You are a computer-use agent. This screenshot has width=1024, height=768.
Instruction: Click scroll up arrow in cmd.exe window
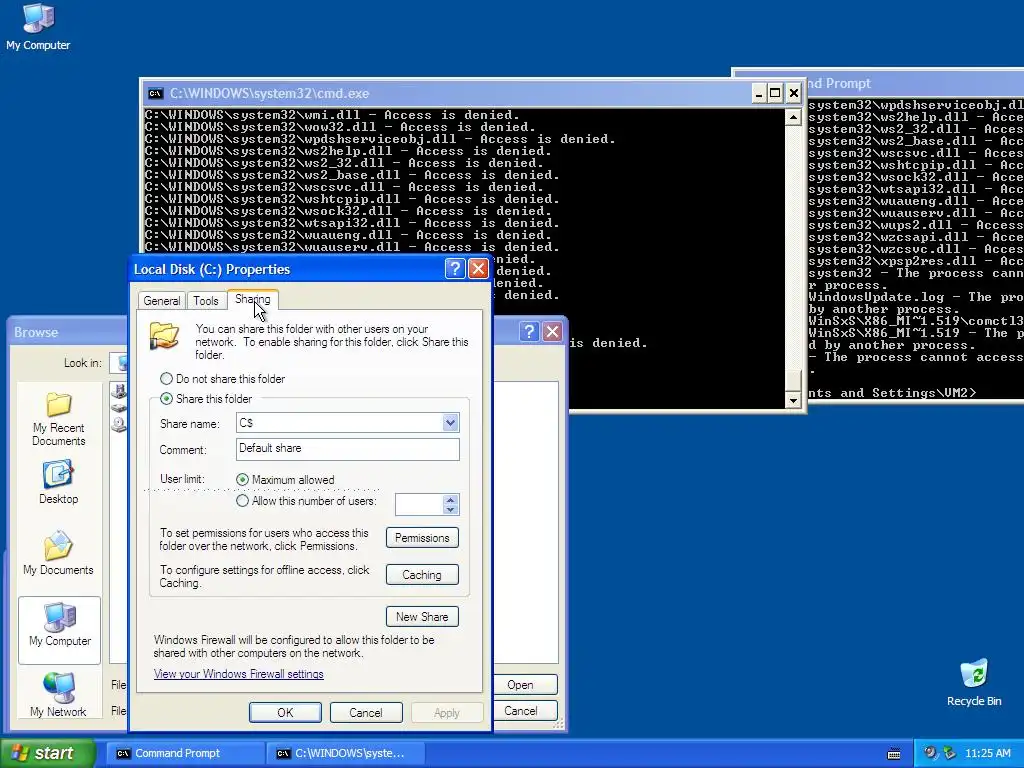793,117
